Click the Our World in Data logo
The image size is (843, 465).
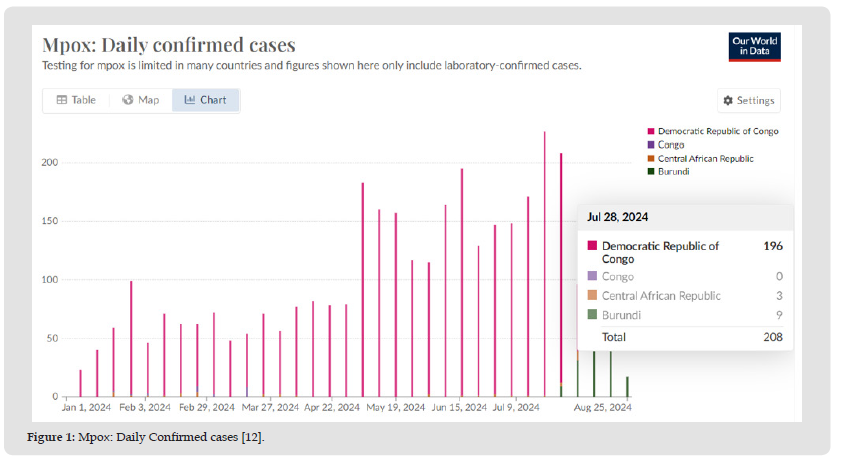754,47
